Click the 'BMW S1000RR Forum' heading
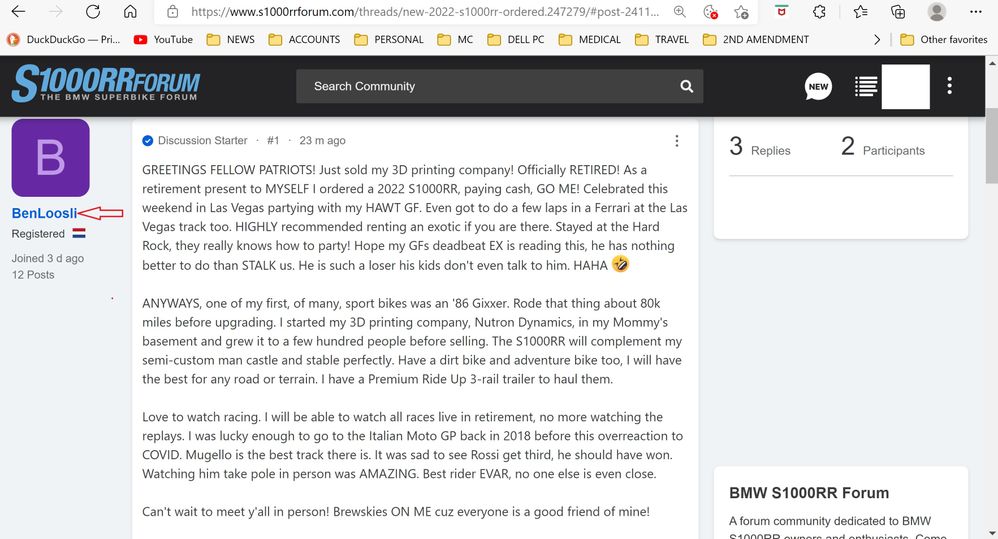Viewport: 998px width, 539px height. pos(809,493)
